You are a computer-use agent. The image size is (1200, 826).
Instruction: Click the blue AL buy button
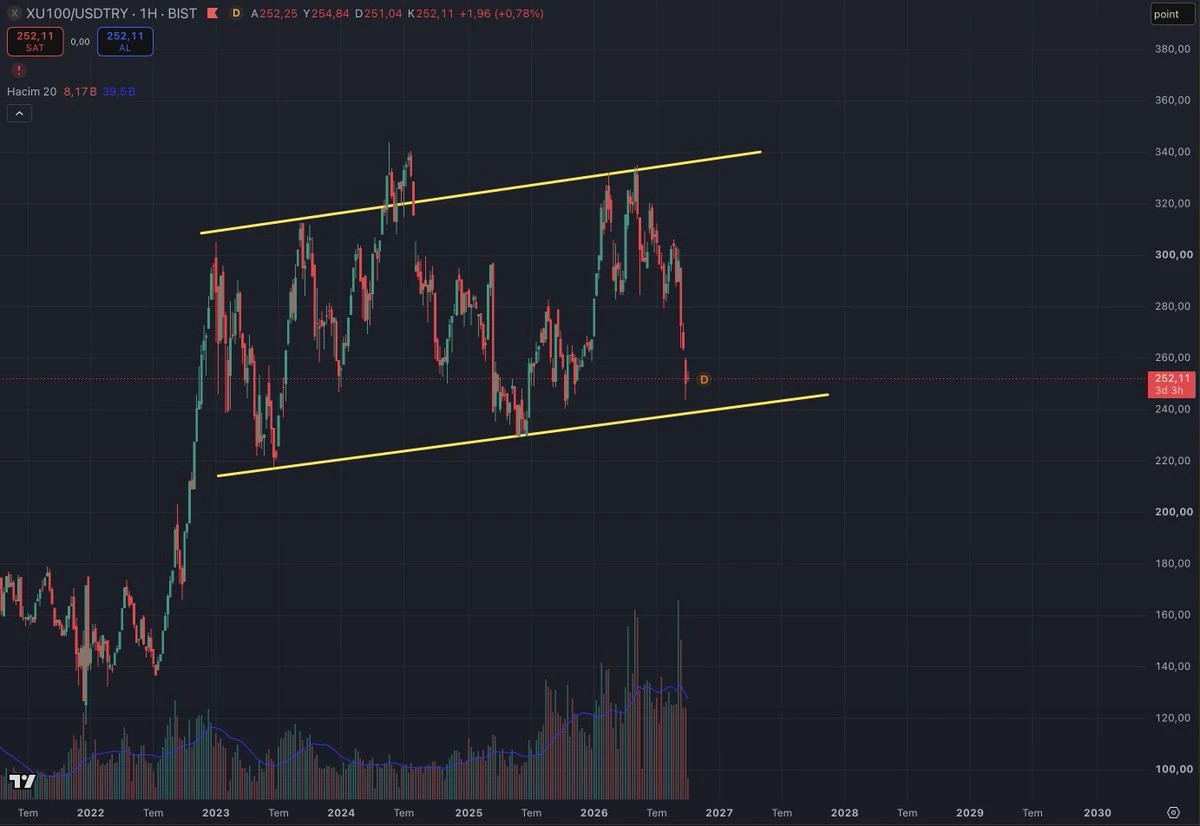click(125, 41)
